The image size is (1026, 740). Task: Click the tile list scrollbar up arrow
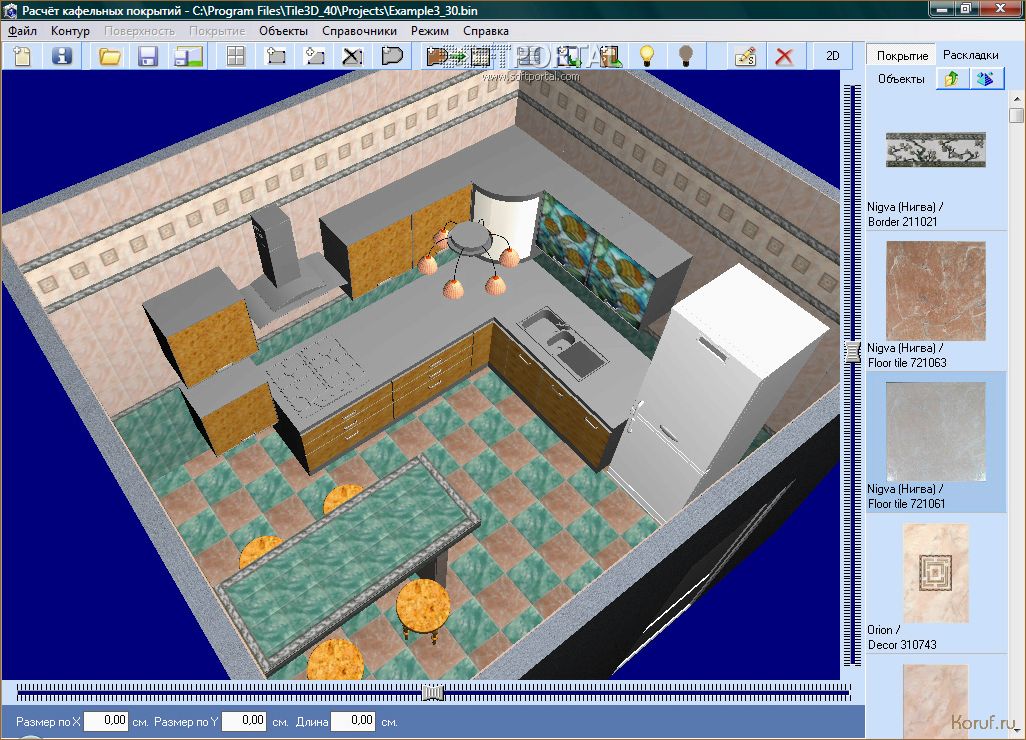pos(1016,99)
